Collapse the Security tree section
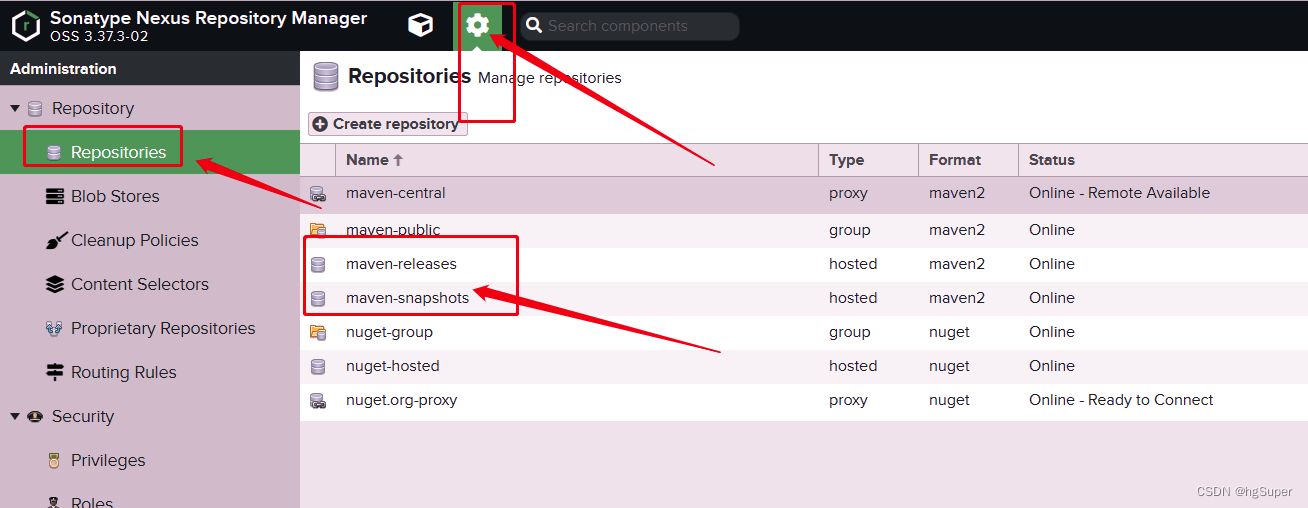 click(x=15, y=416)
